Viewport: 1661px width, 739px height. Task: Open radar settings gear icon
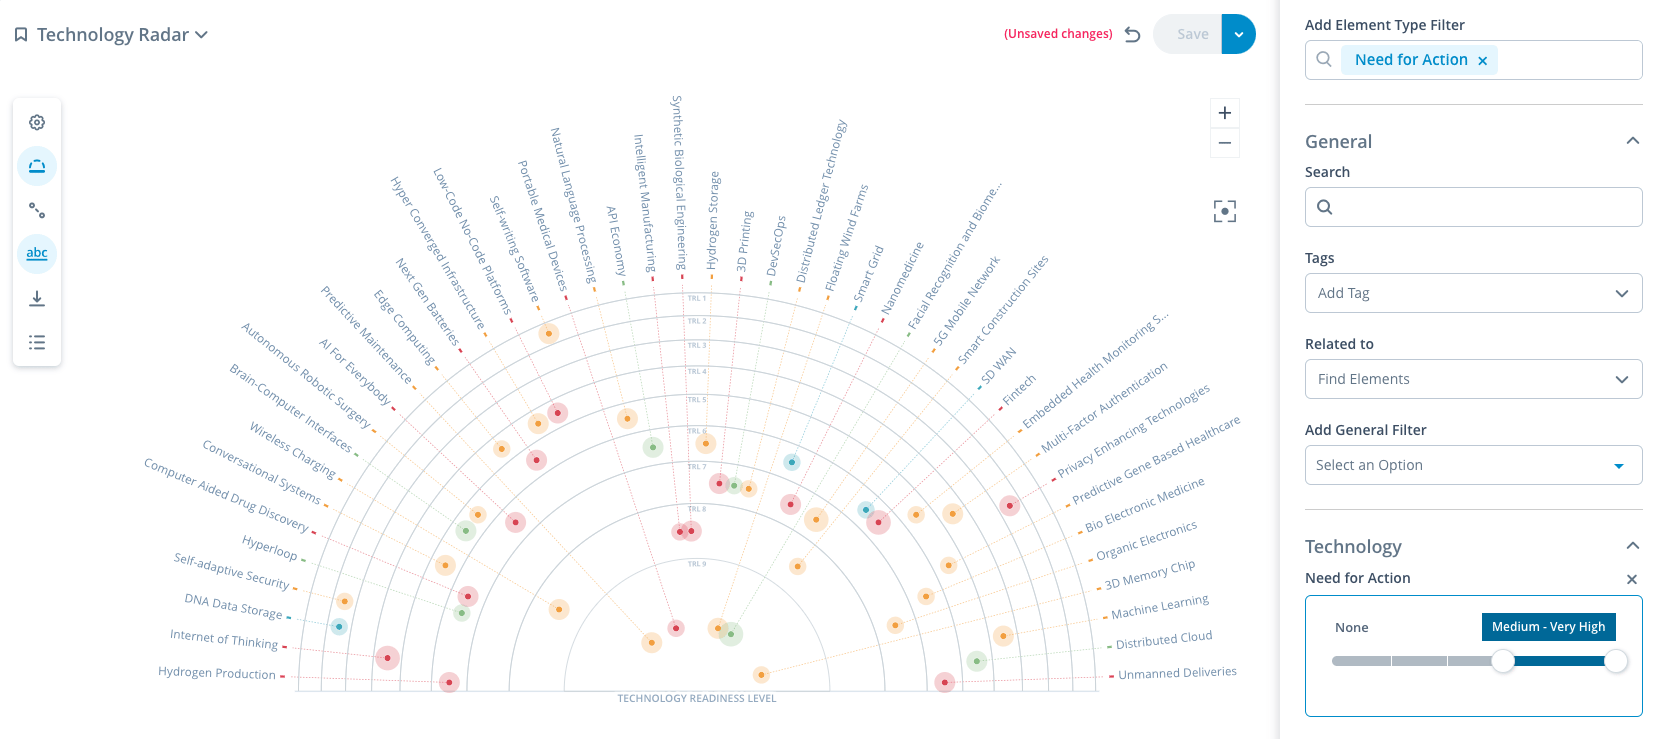(x=37, y=122)
